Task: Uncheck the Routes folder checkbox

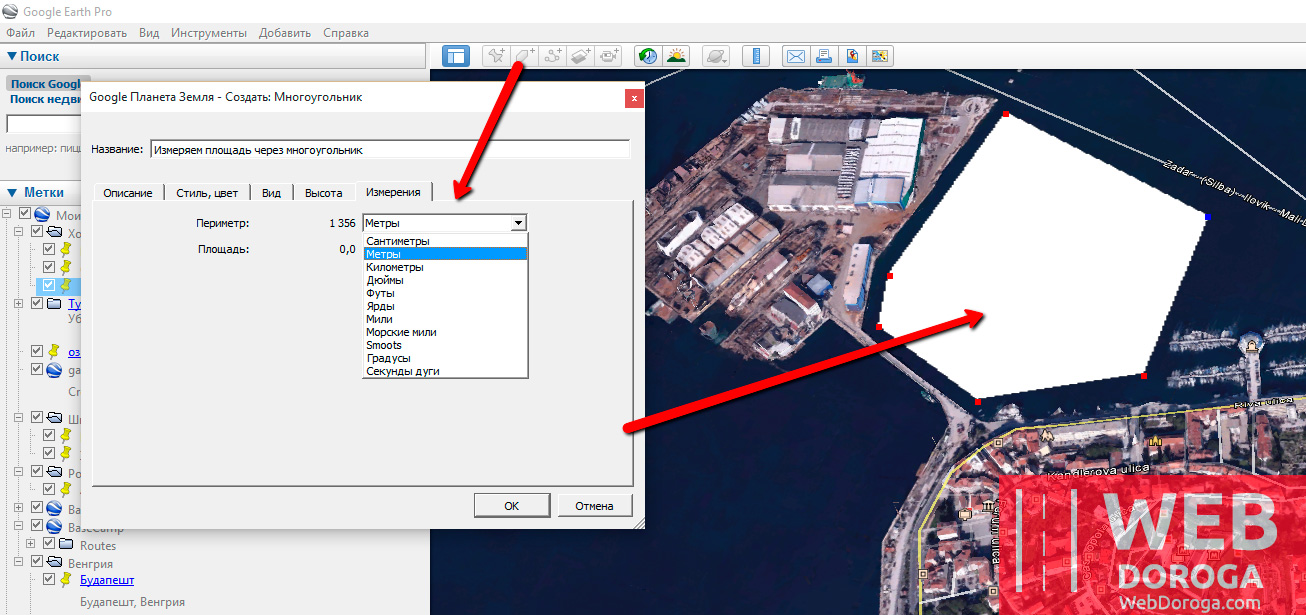Action: [48, 545]
